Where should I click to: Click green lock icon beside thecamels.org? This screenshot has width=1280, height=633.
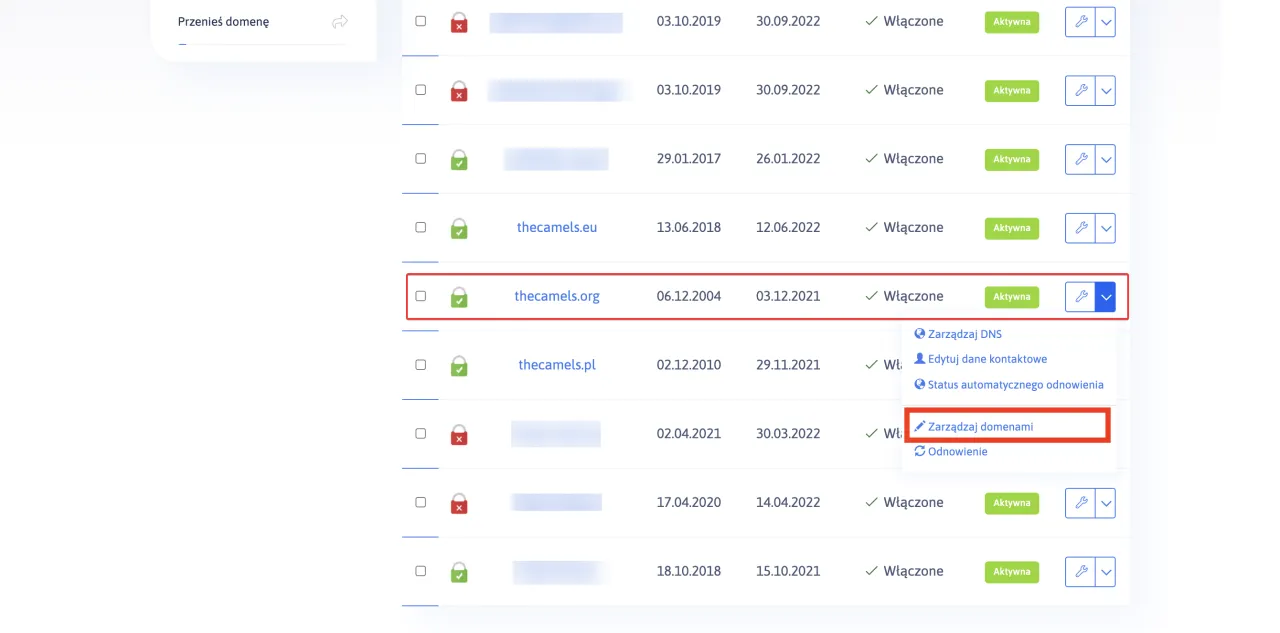(x=459, y=297)
